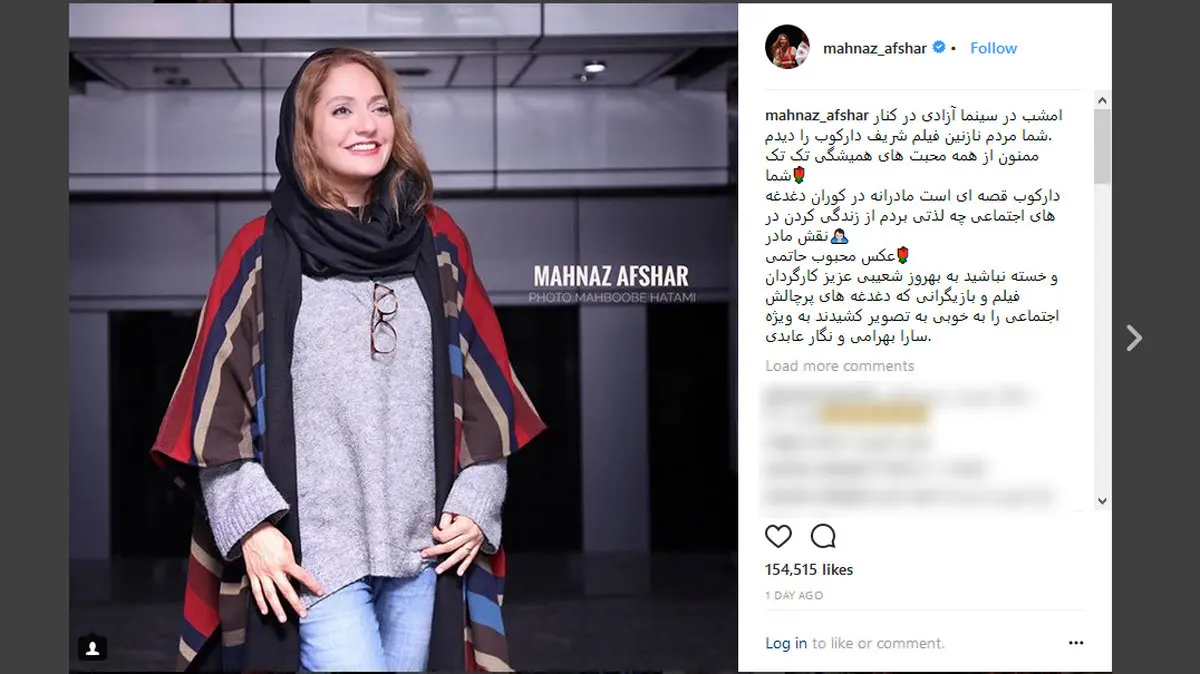Follow the mahnaz_afshar account

pos(993,48)
